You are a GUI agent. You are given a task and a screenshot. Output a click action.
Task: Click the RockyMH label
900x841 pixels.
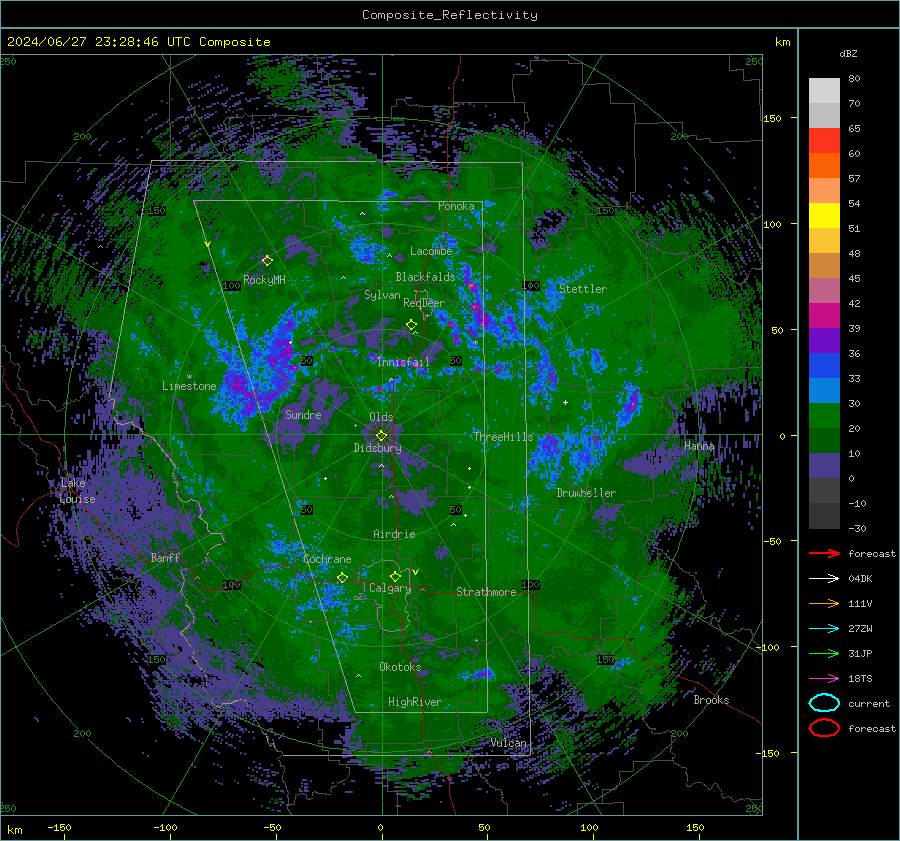[x=264, y=280]
